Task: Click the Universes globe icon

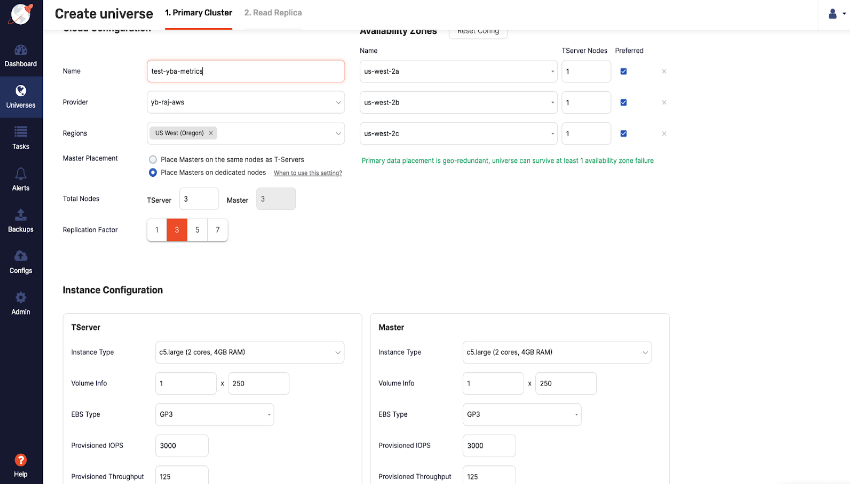Action: point(21,91)
